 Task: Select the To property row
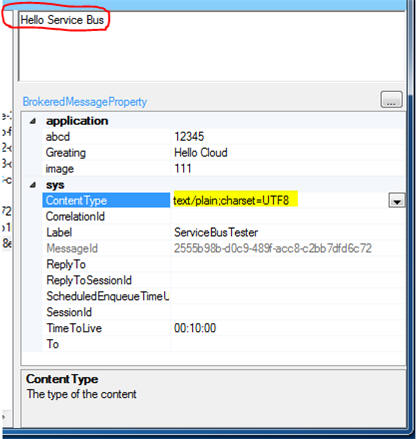click(224, 344)
